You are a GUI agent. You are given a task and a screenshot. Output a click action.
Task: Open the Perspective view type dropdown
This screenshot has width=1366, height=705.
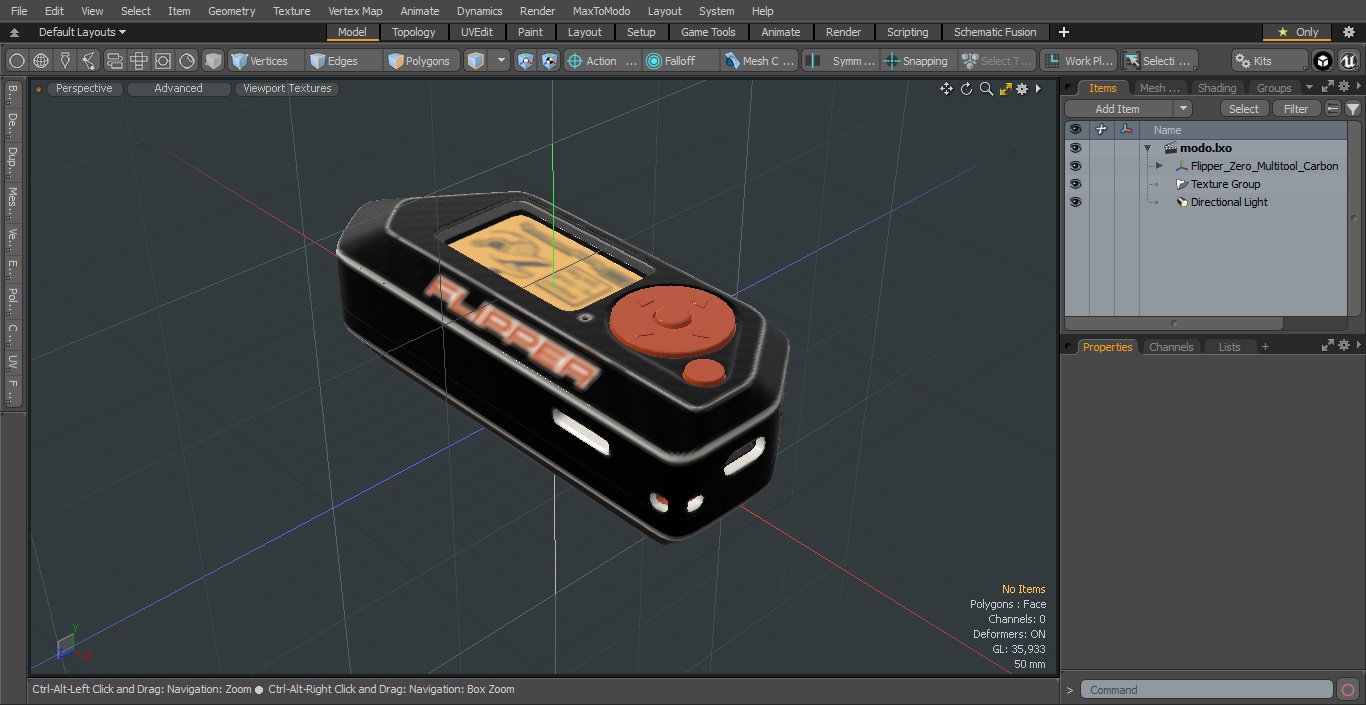84,88
